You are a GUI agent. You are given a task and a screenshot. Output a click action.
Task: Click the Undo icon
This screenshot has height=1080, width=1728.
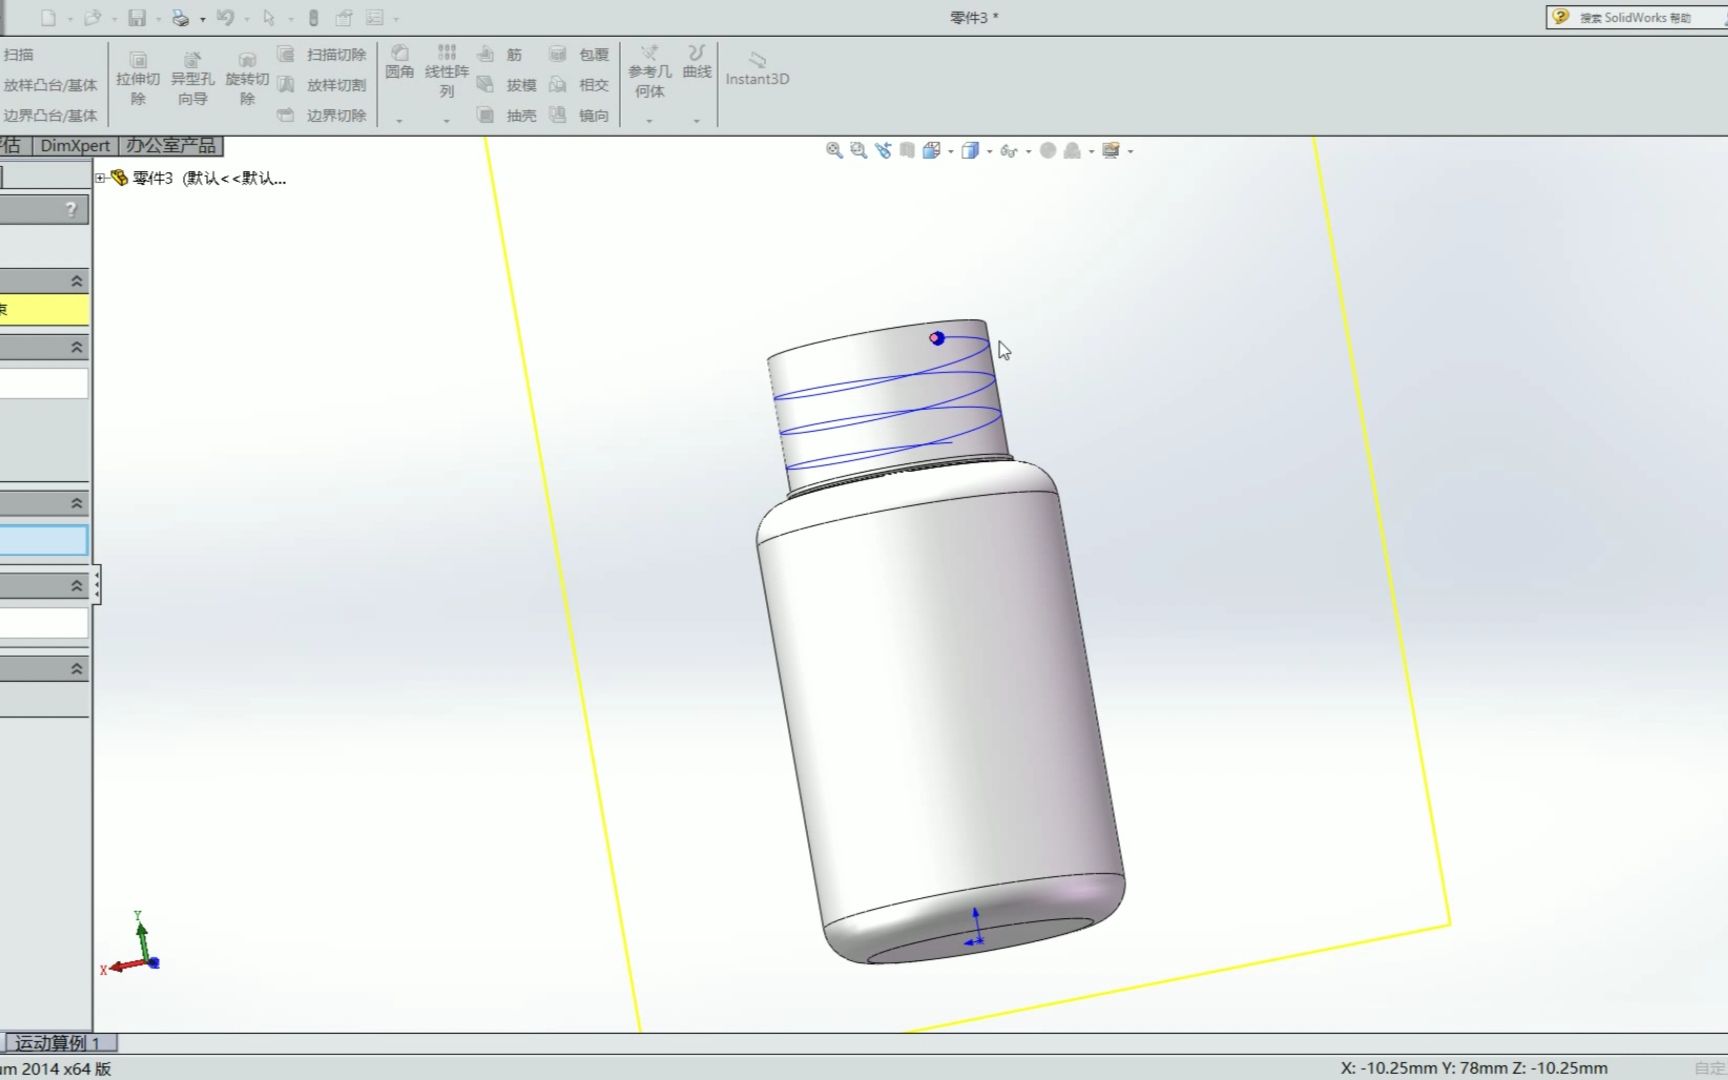[x=225, y=18]
